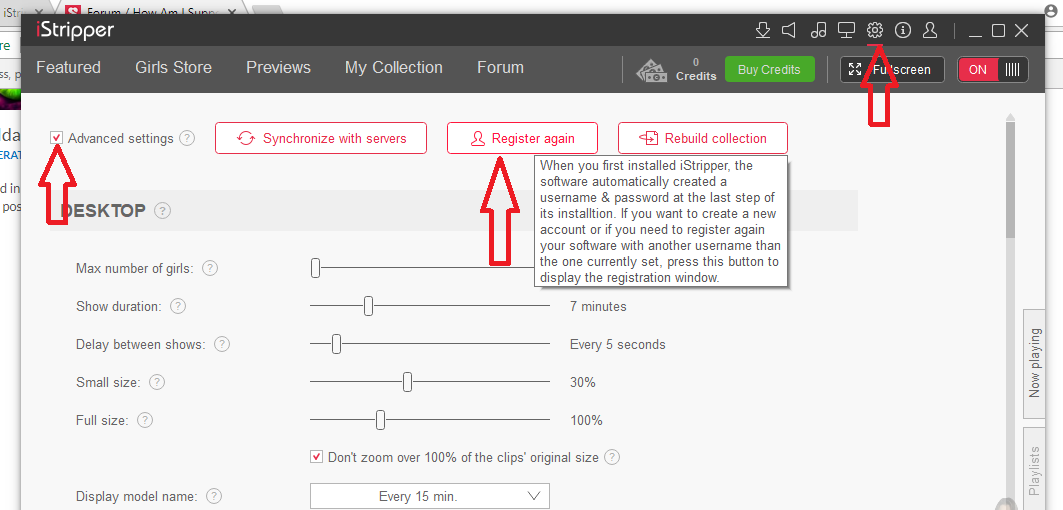Click the megaphone news icon
Viewport: 1063px width, 510px height.
pyautogui.click(x=788, y=31)
